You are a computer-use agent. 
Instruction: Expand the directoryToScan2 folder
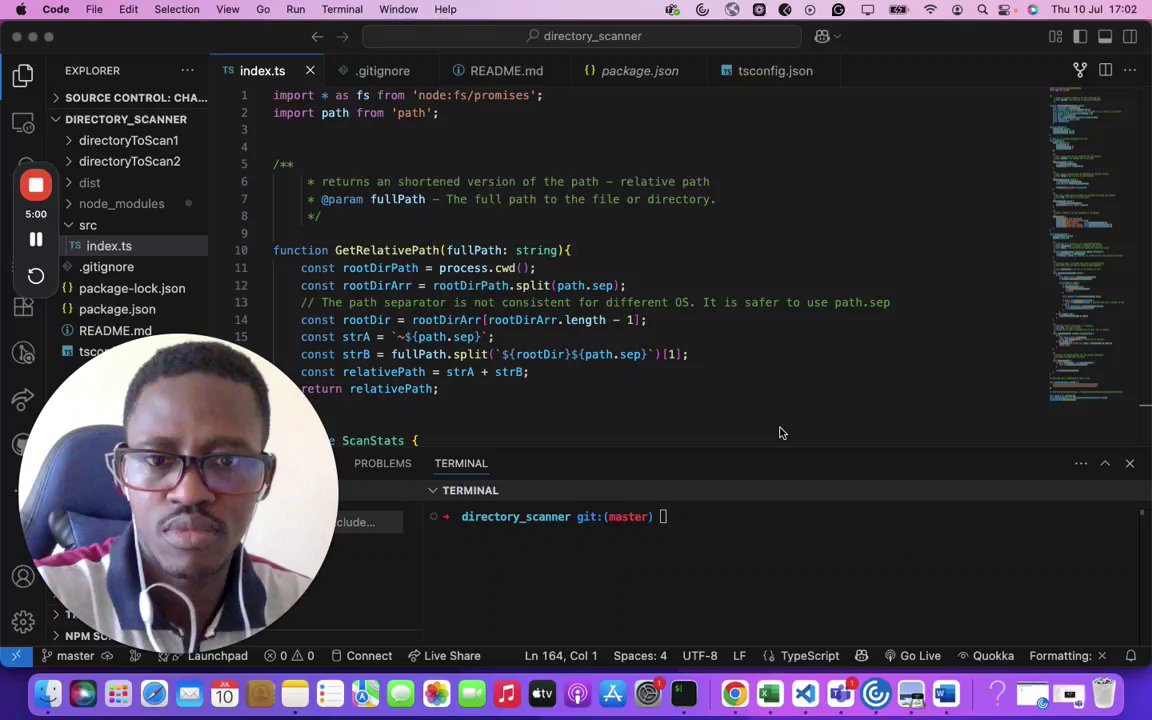129,161
